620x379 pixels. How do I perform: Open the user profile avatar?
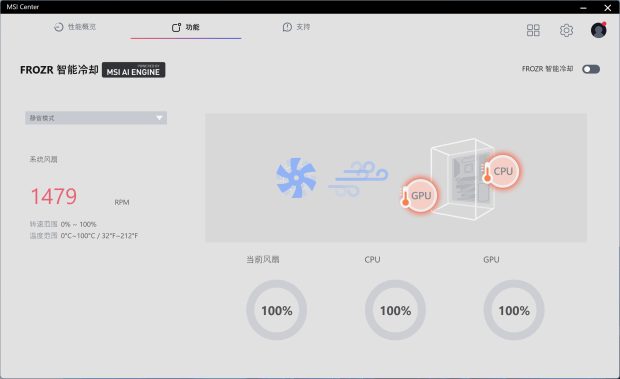click(x=598, y=30)
